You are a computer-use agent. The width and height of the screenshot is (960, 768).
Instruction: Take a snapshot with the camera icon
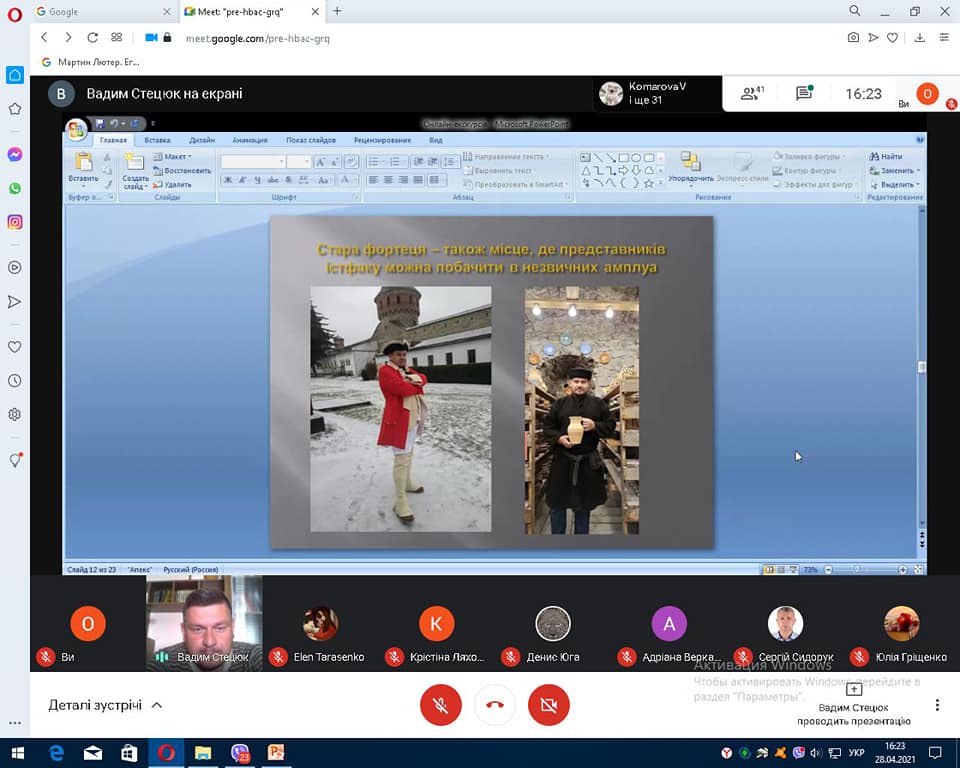click(853, 38)
